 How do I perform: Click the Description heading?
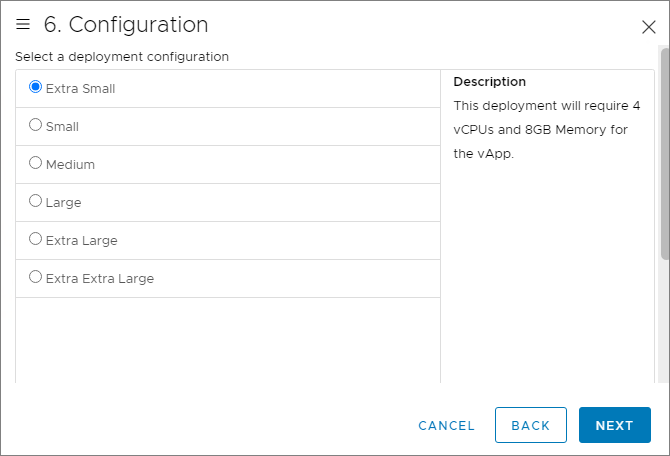[489, 82]
